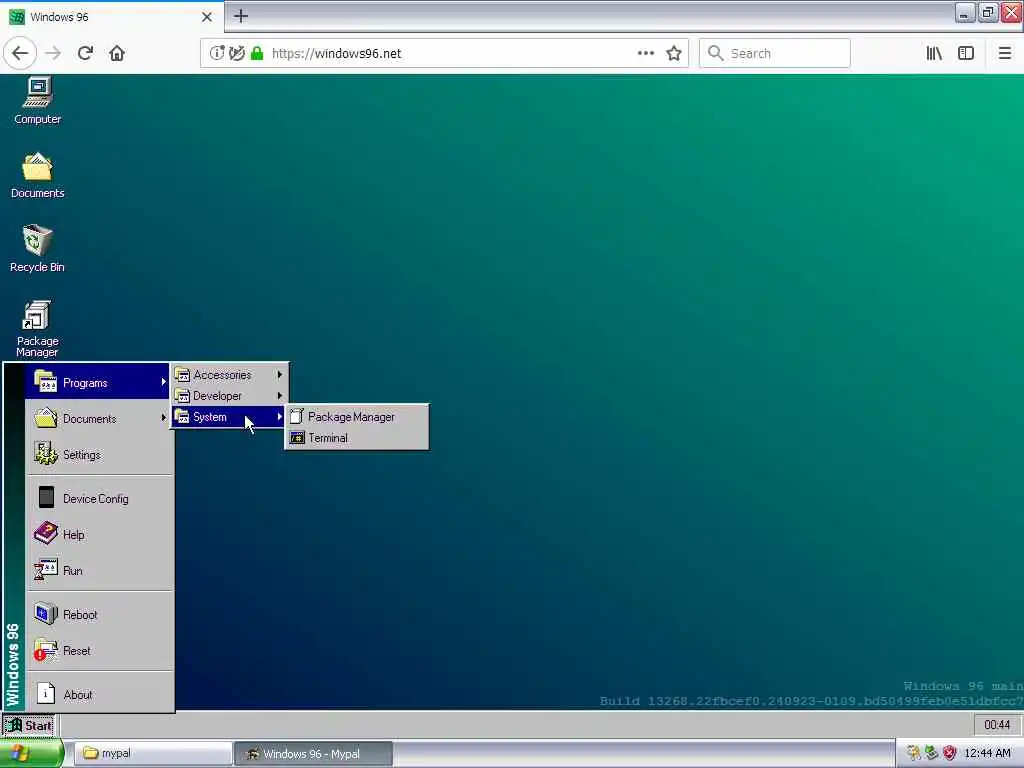Click the green network system tray icon
Viewport: 1024px width, 768px height.
click(x=932, y=754)
